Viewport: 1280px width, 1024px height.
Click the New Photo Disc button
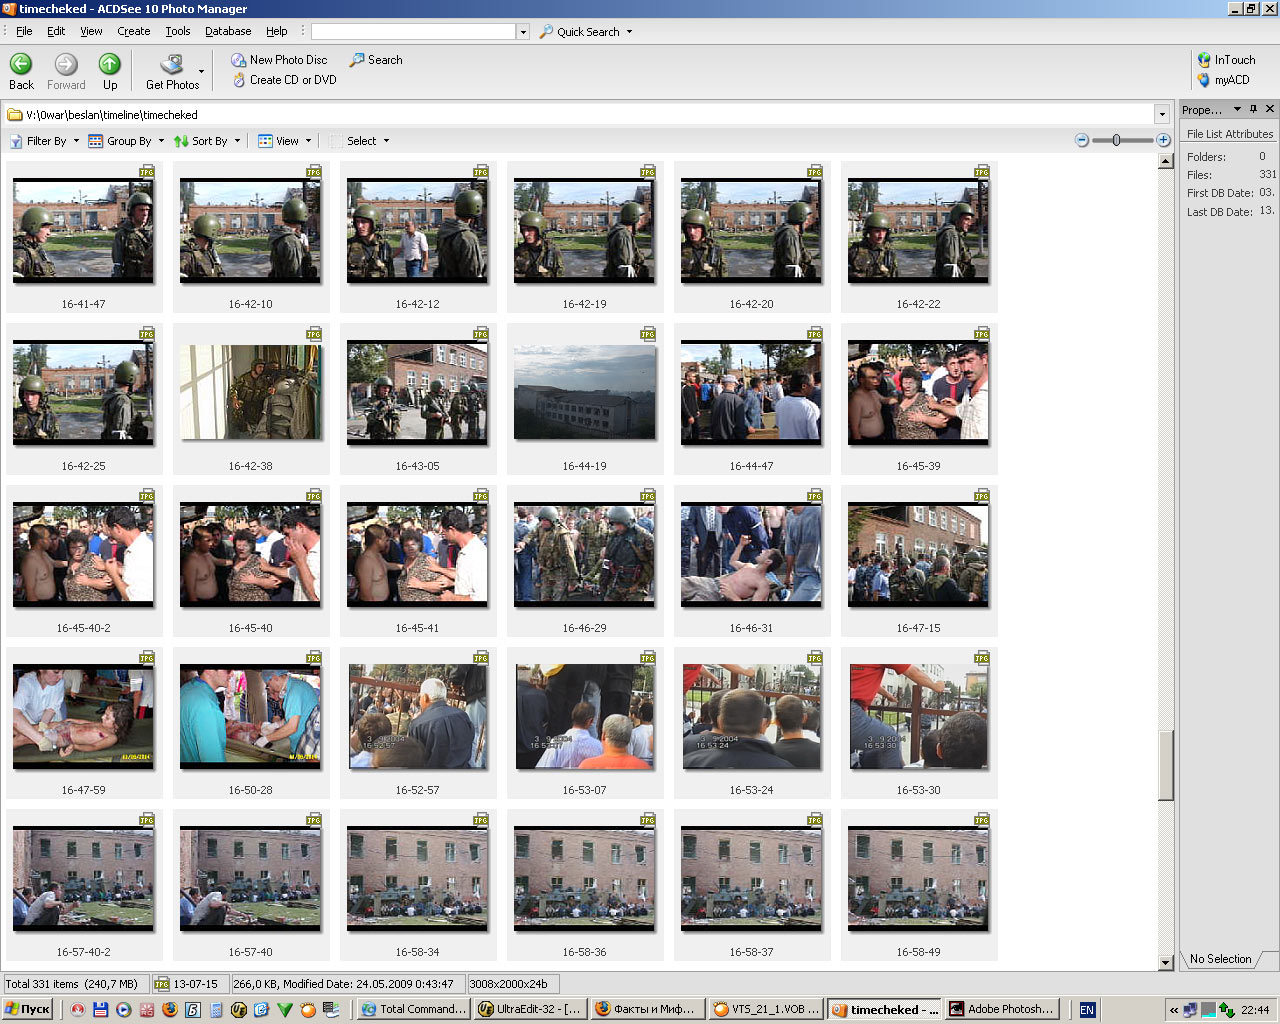click(x=279, y=60)
